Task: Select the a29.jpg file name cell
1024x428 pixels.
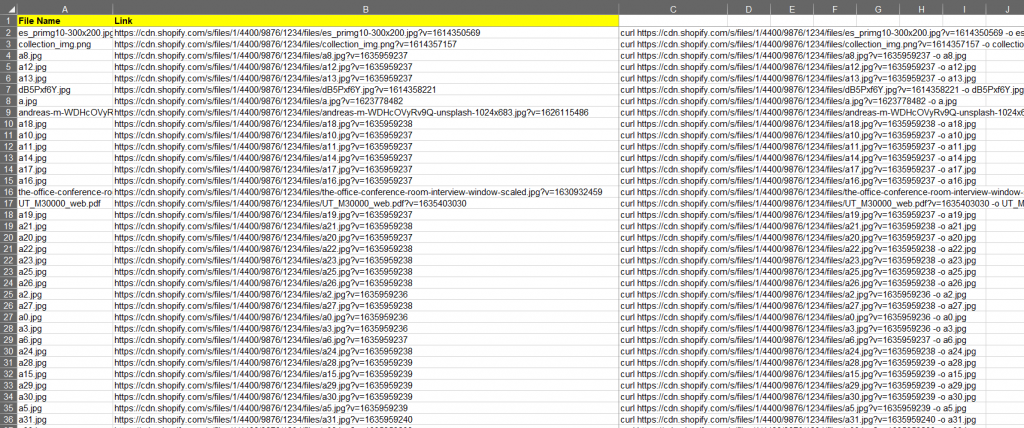Action: pyautogui.click(x=65, y=386)
